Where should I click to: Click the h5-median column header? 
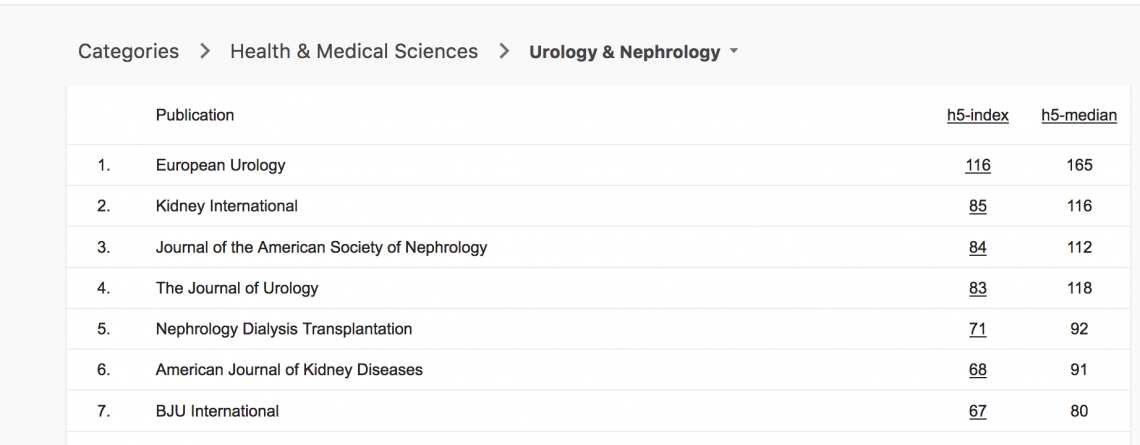pyautogui.click(x=1078, y=115)
